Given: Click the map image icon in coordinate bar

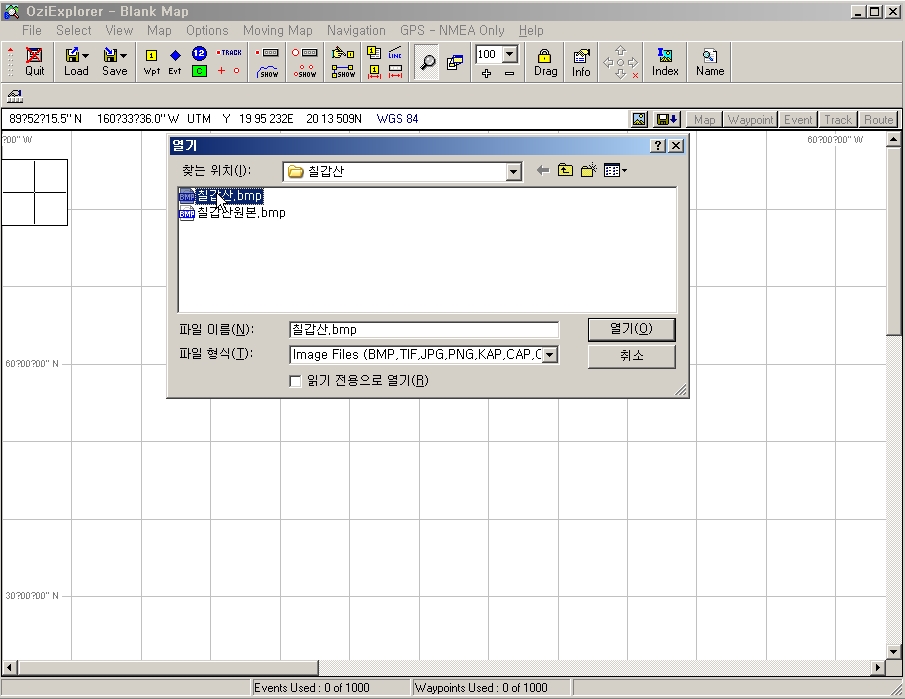Looking at the screenshot, I should point(639,119).
